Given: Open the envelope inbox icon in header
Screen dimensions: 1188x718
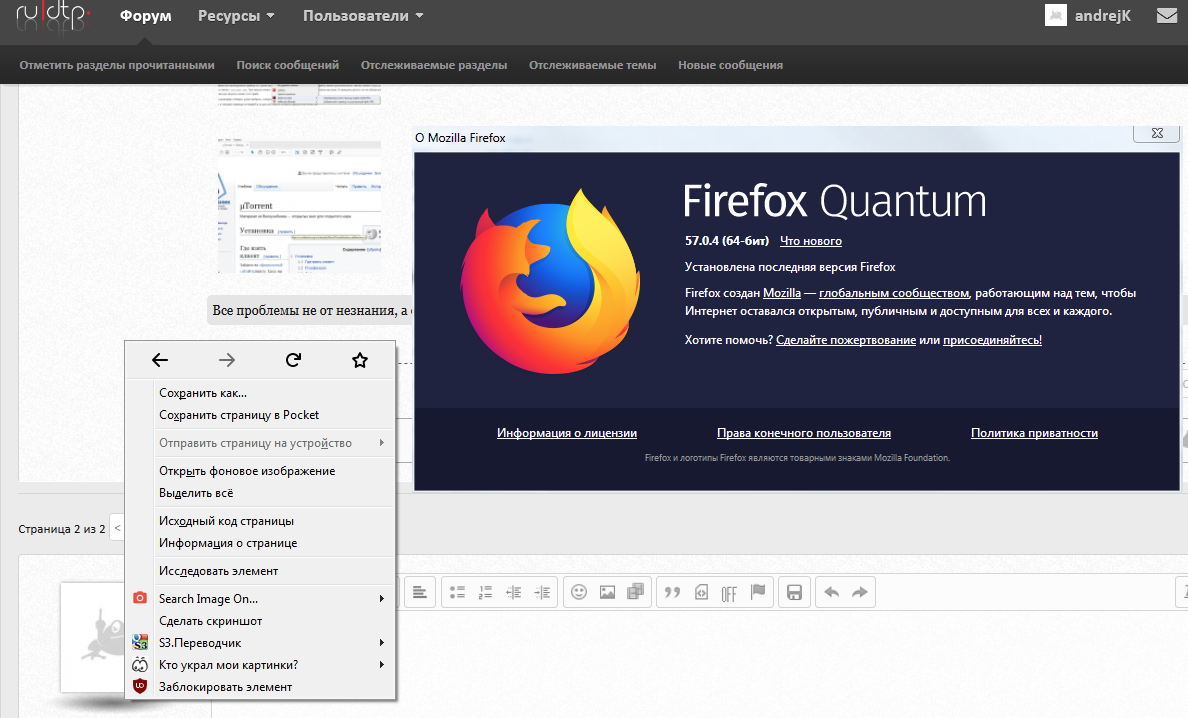Looking at the screenshot, I should pos(1167,15).
